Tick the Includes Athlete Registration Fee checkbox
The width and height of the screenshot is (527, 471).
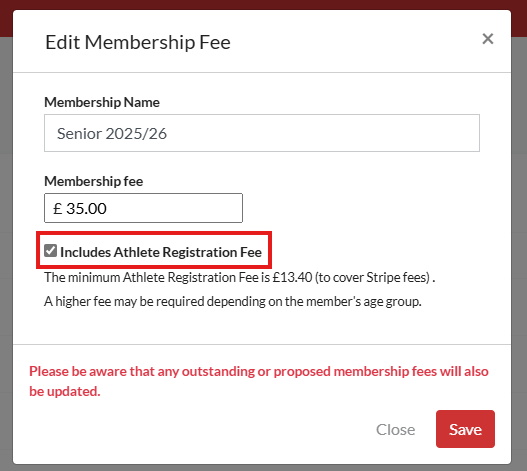[x=50, y=250]
